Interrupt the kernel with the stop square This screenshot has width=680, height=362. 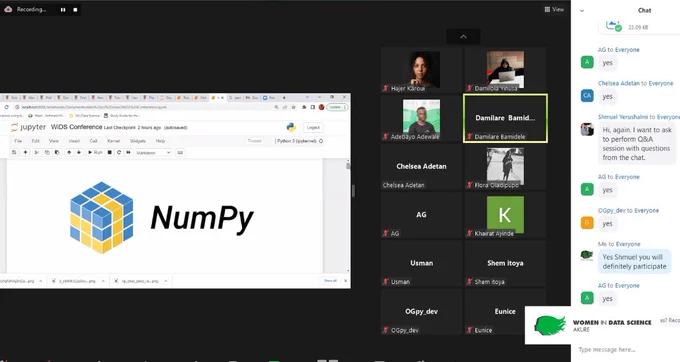click(109, 153)
